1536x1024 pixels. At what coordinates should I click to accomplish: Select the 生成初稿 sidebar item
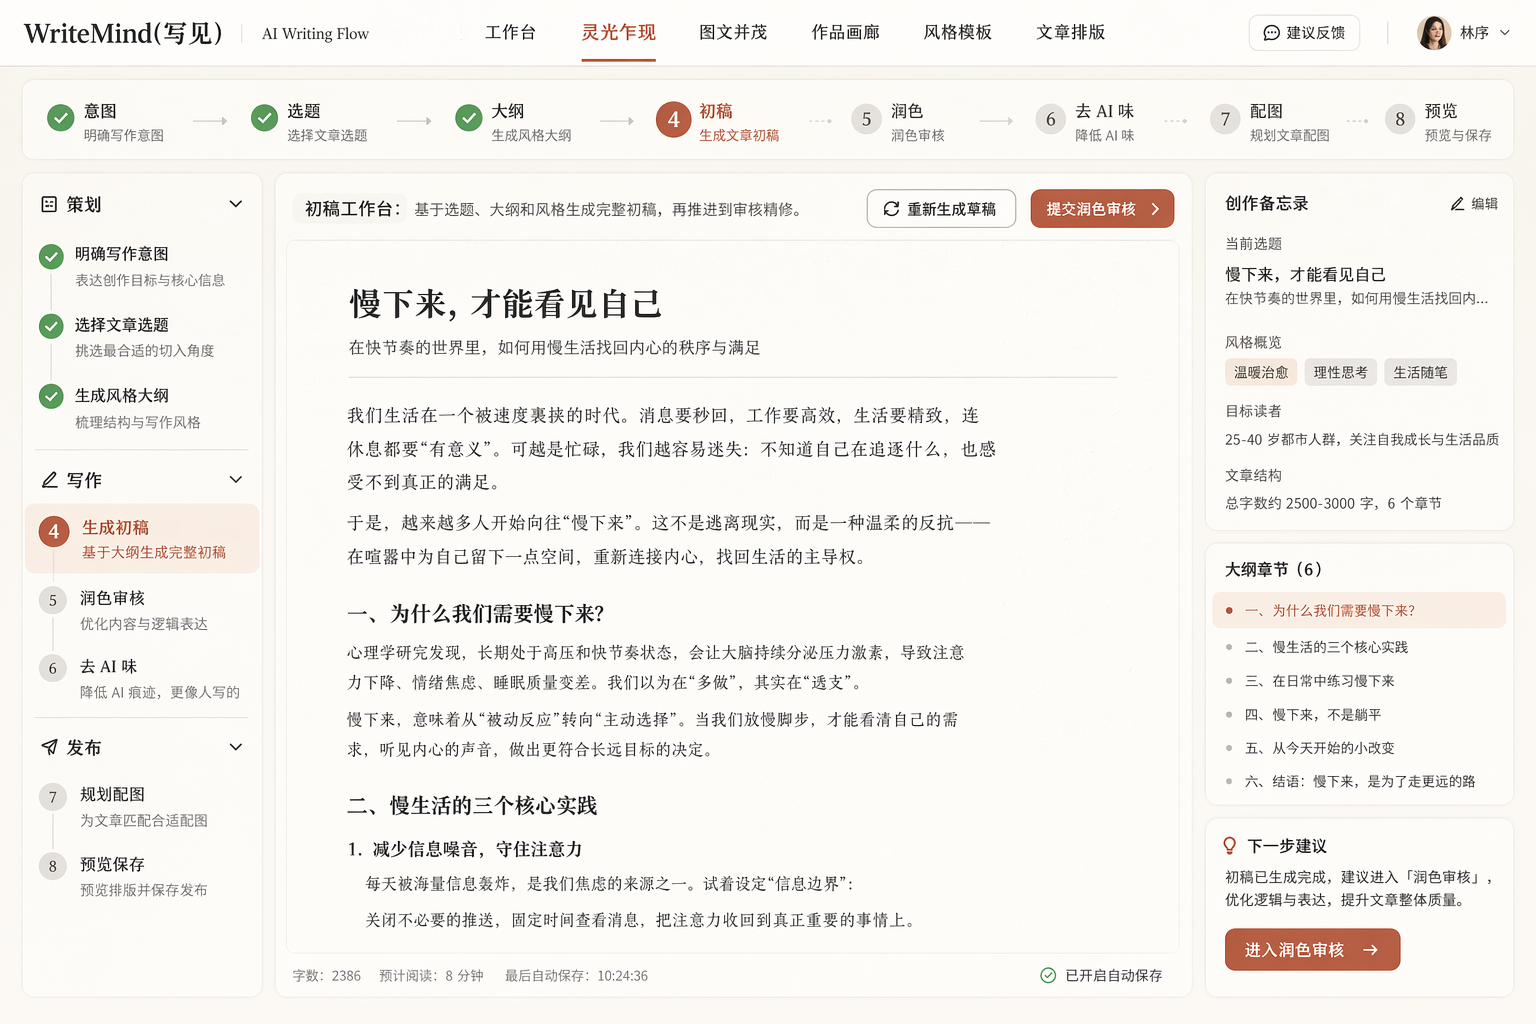pos(142,539)
